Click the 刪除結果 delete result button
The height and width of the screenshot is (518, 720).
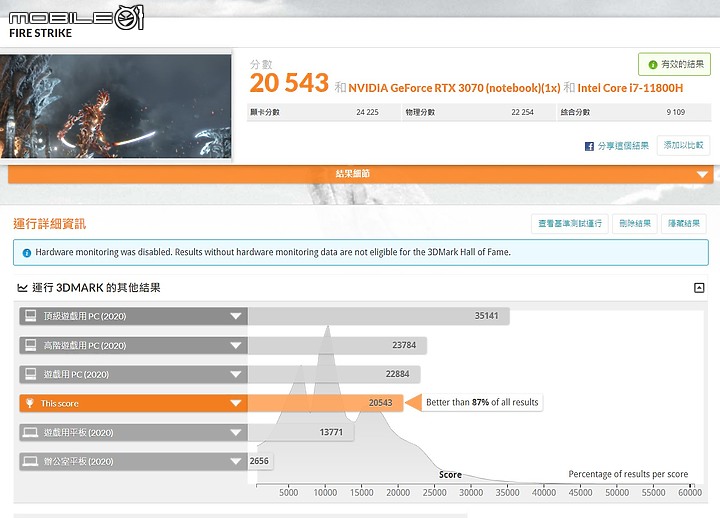[635, 224]
